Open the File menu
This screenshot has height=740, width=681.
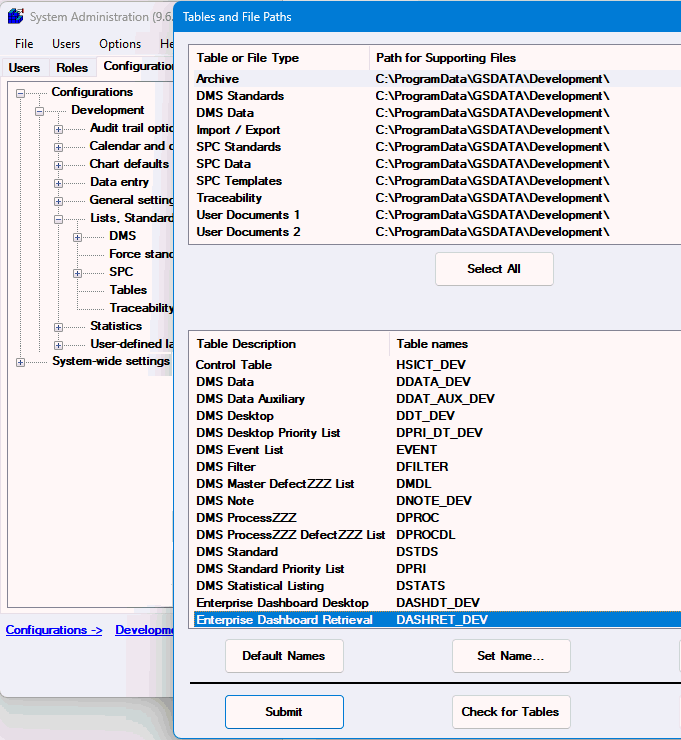point(24,44)
